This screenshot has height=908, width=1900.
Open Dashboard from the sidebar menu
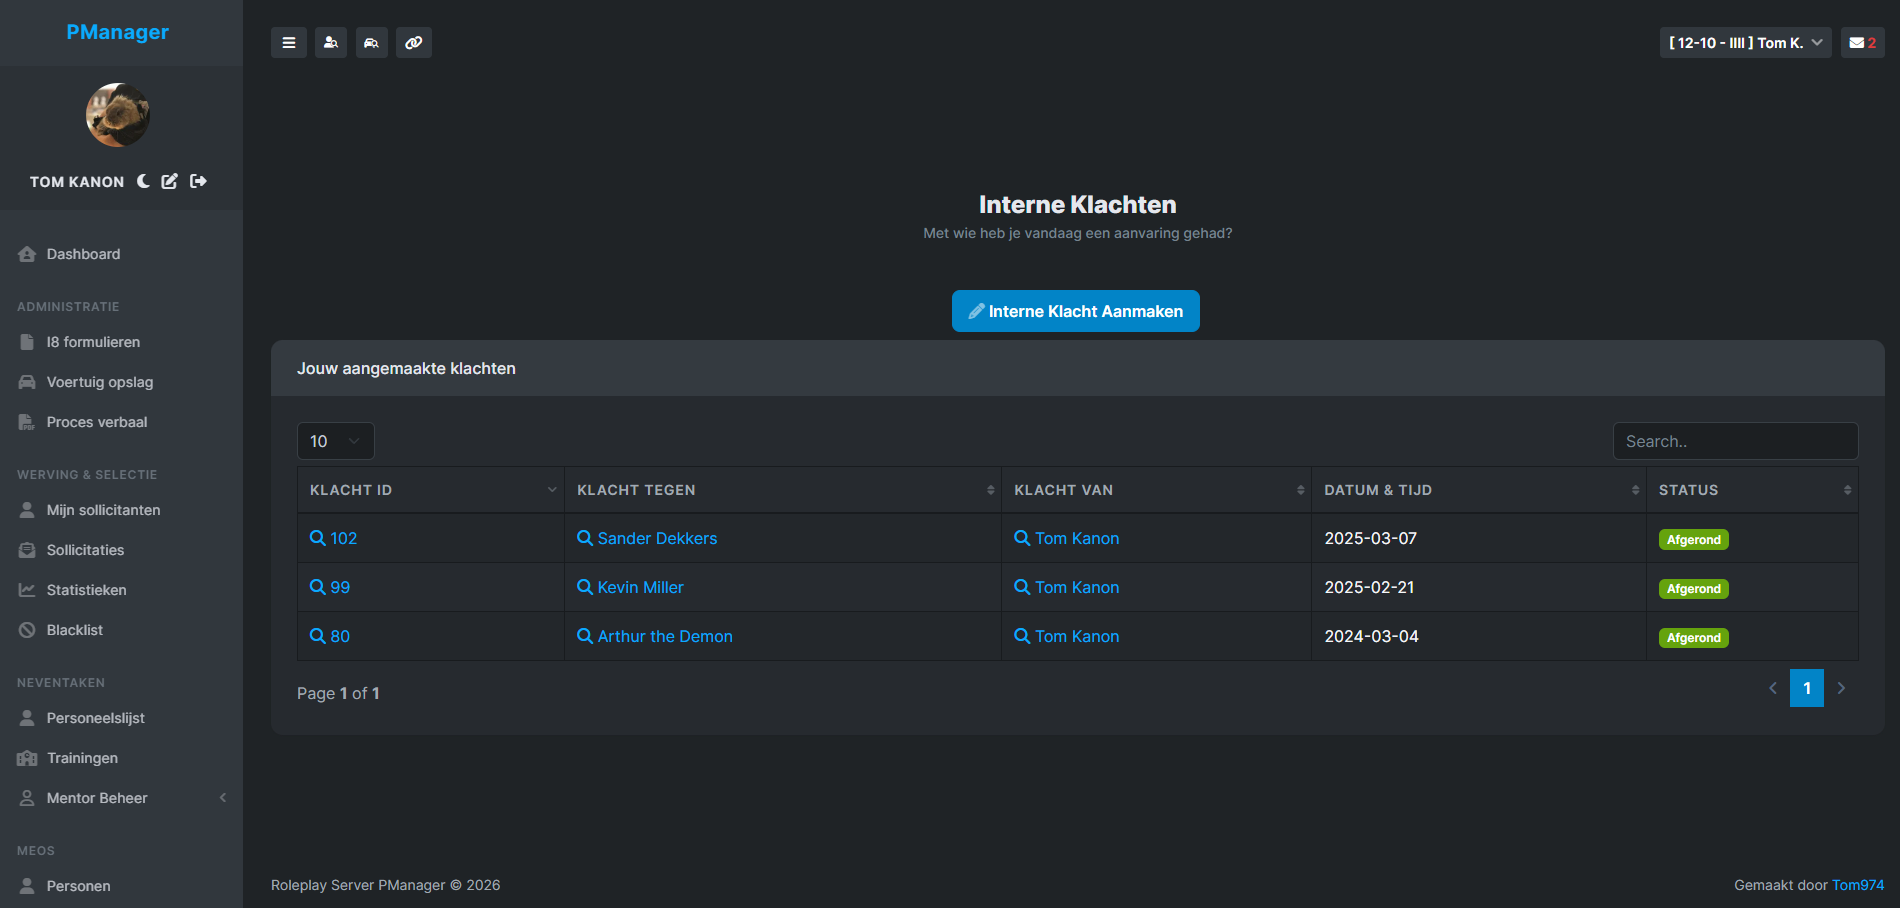[83, 253]
